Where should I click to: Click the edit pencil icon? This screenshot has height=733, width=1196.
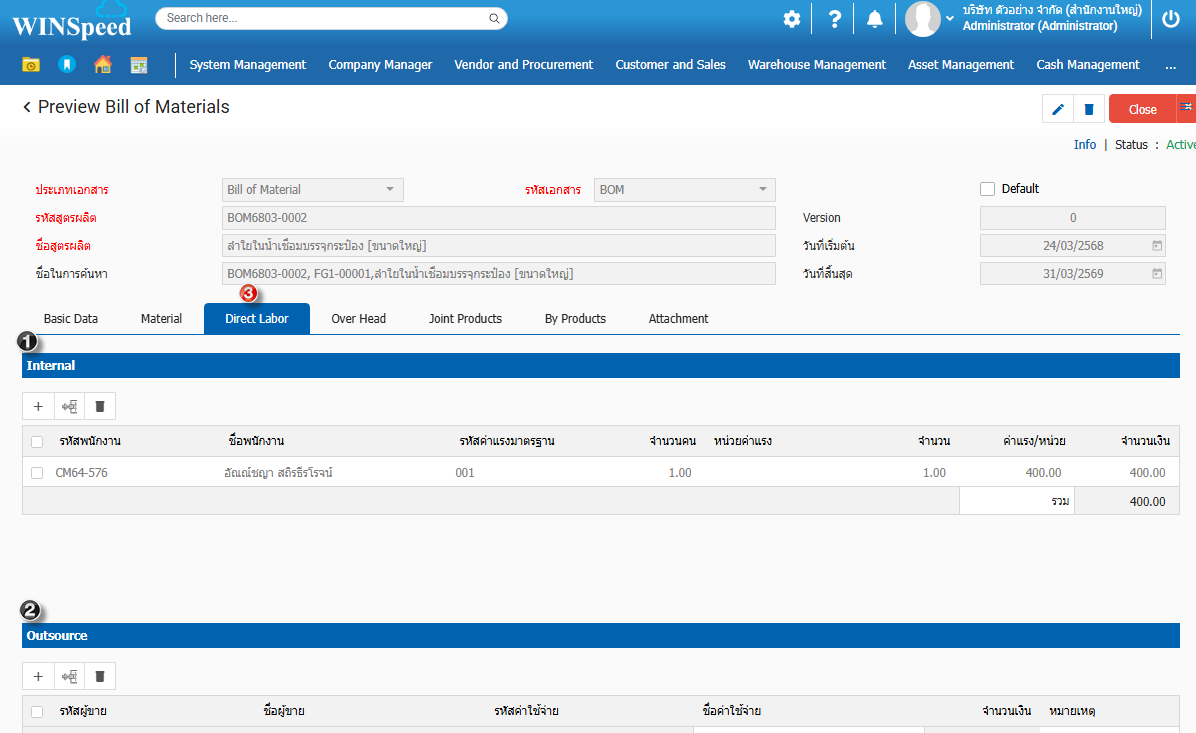click(x=1058, y=109)
